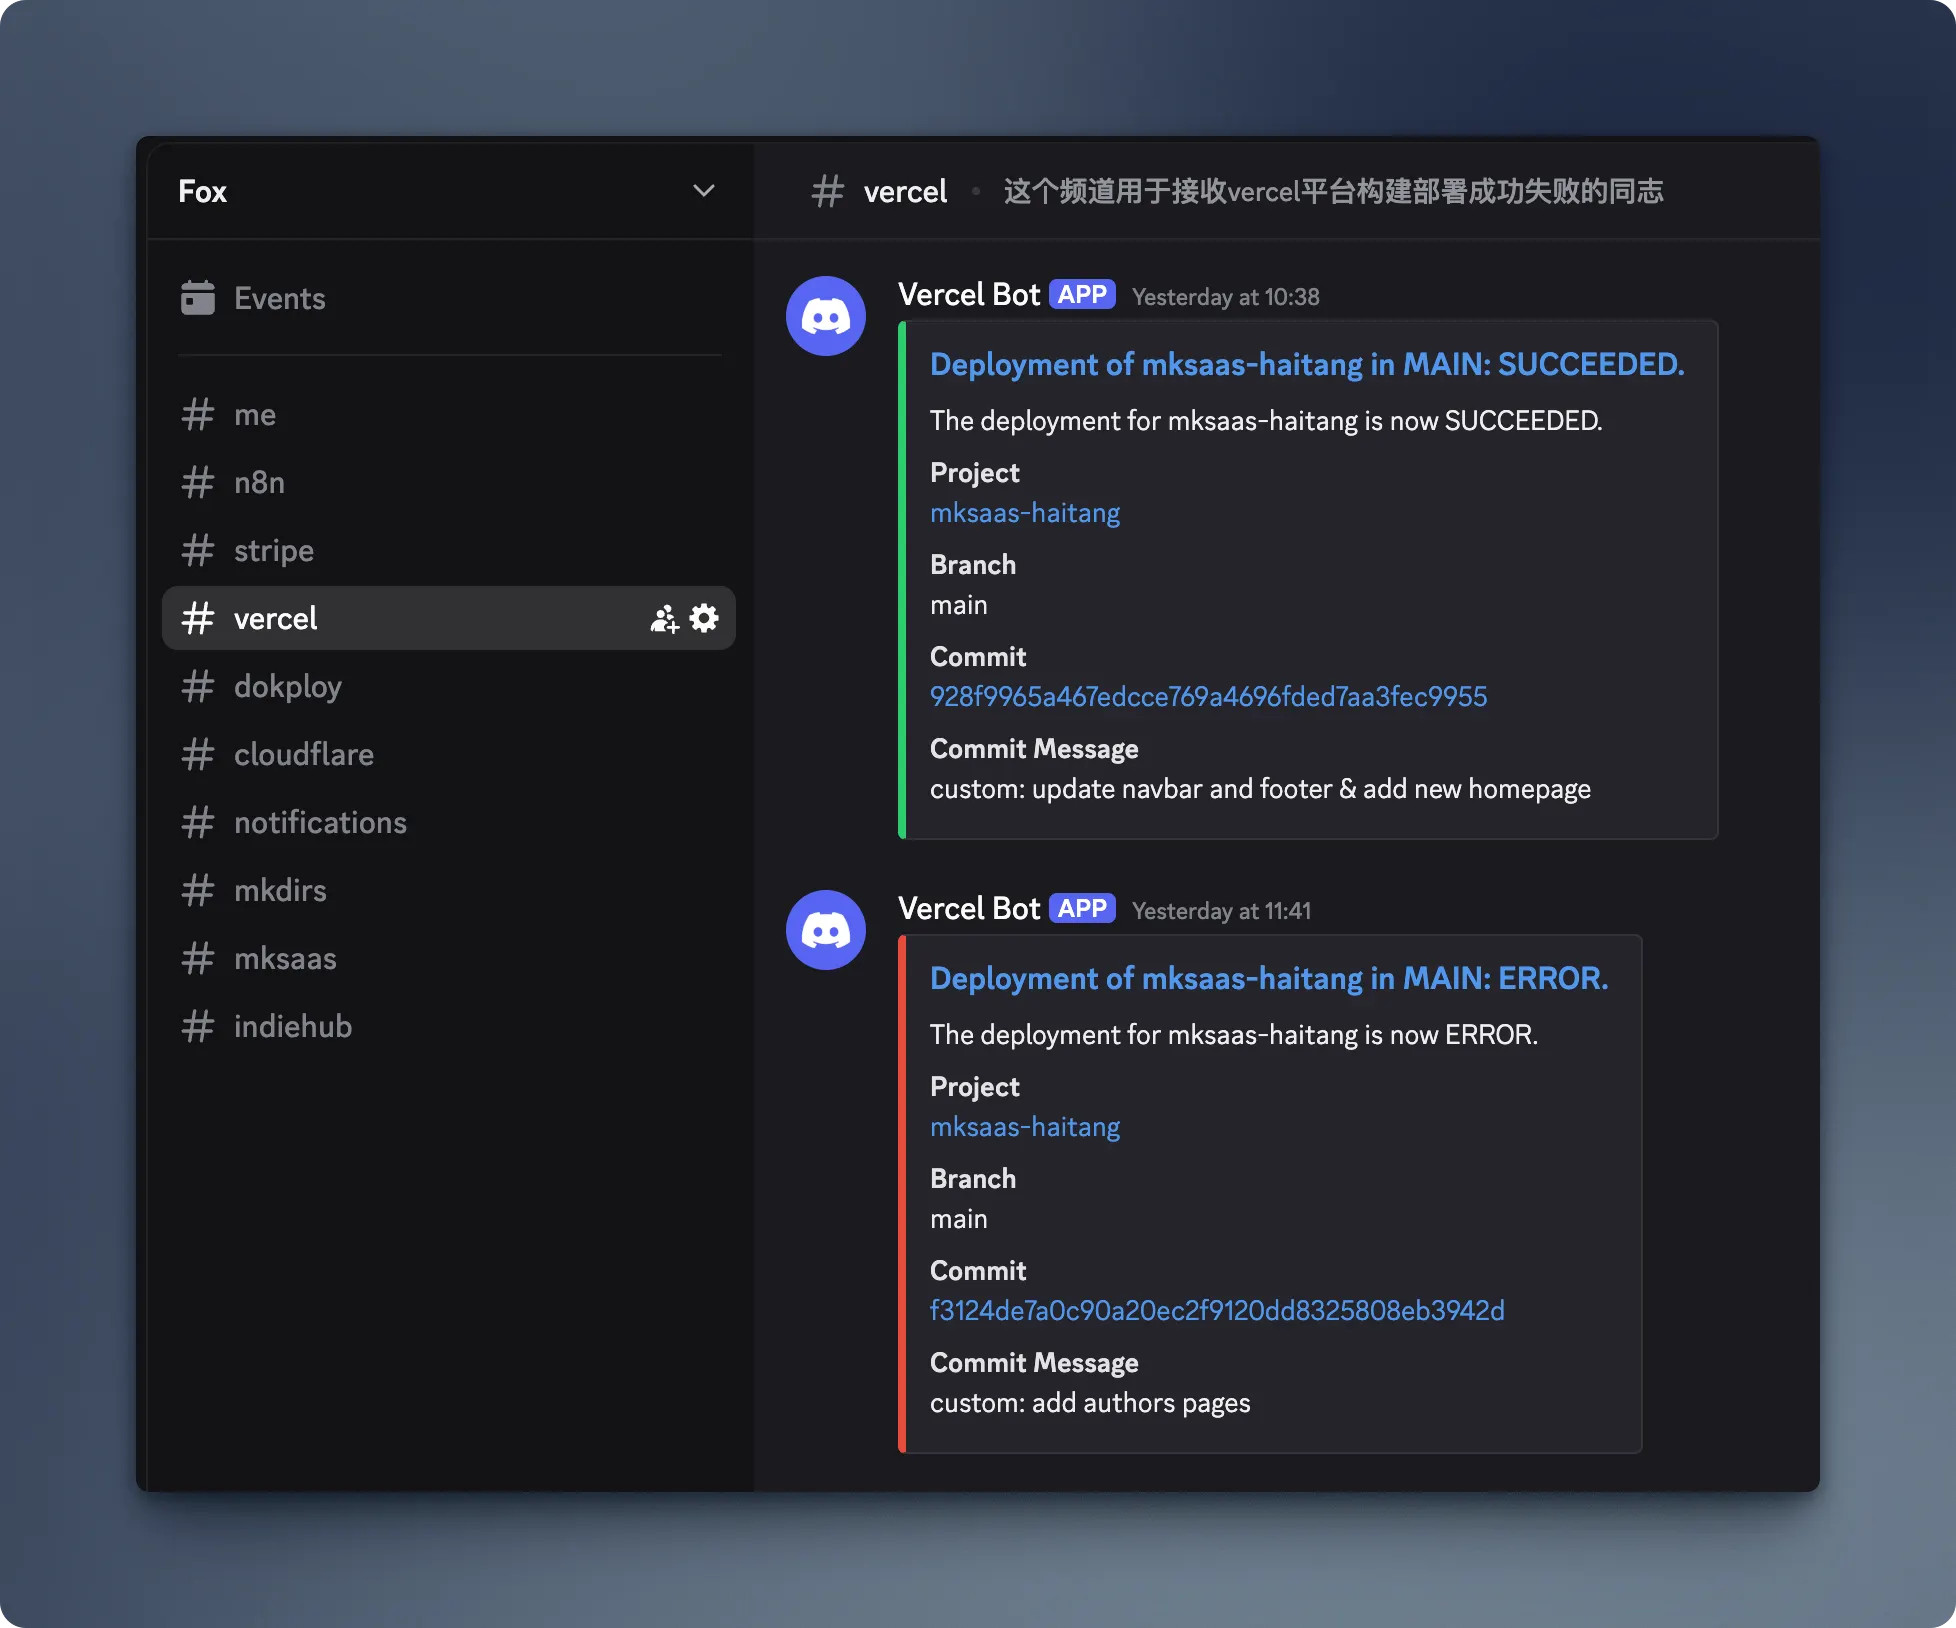Click the hash icon beside mksaas channel
The image size is (1956, 1628).
tap(198, 958)
